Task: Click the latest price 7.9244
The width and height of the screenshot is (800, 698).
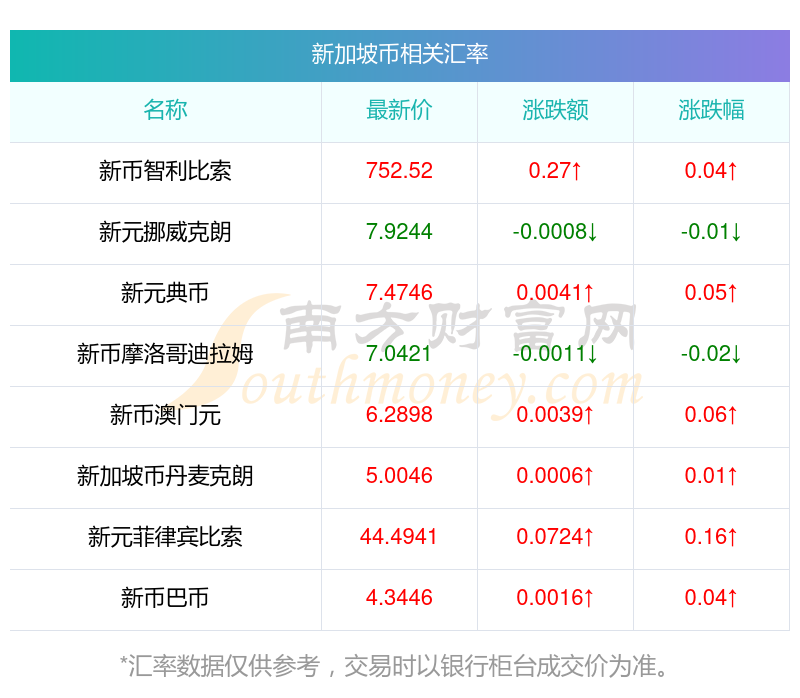Action: tap(399, 232)
